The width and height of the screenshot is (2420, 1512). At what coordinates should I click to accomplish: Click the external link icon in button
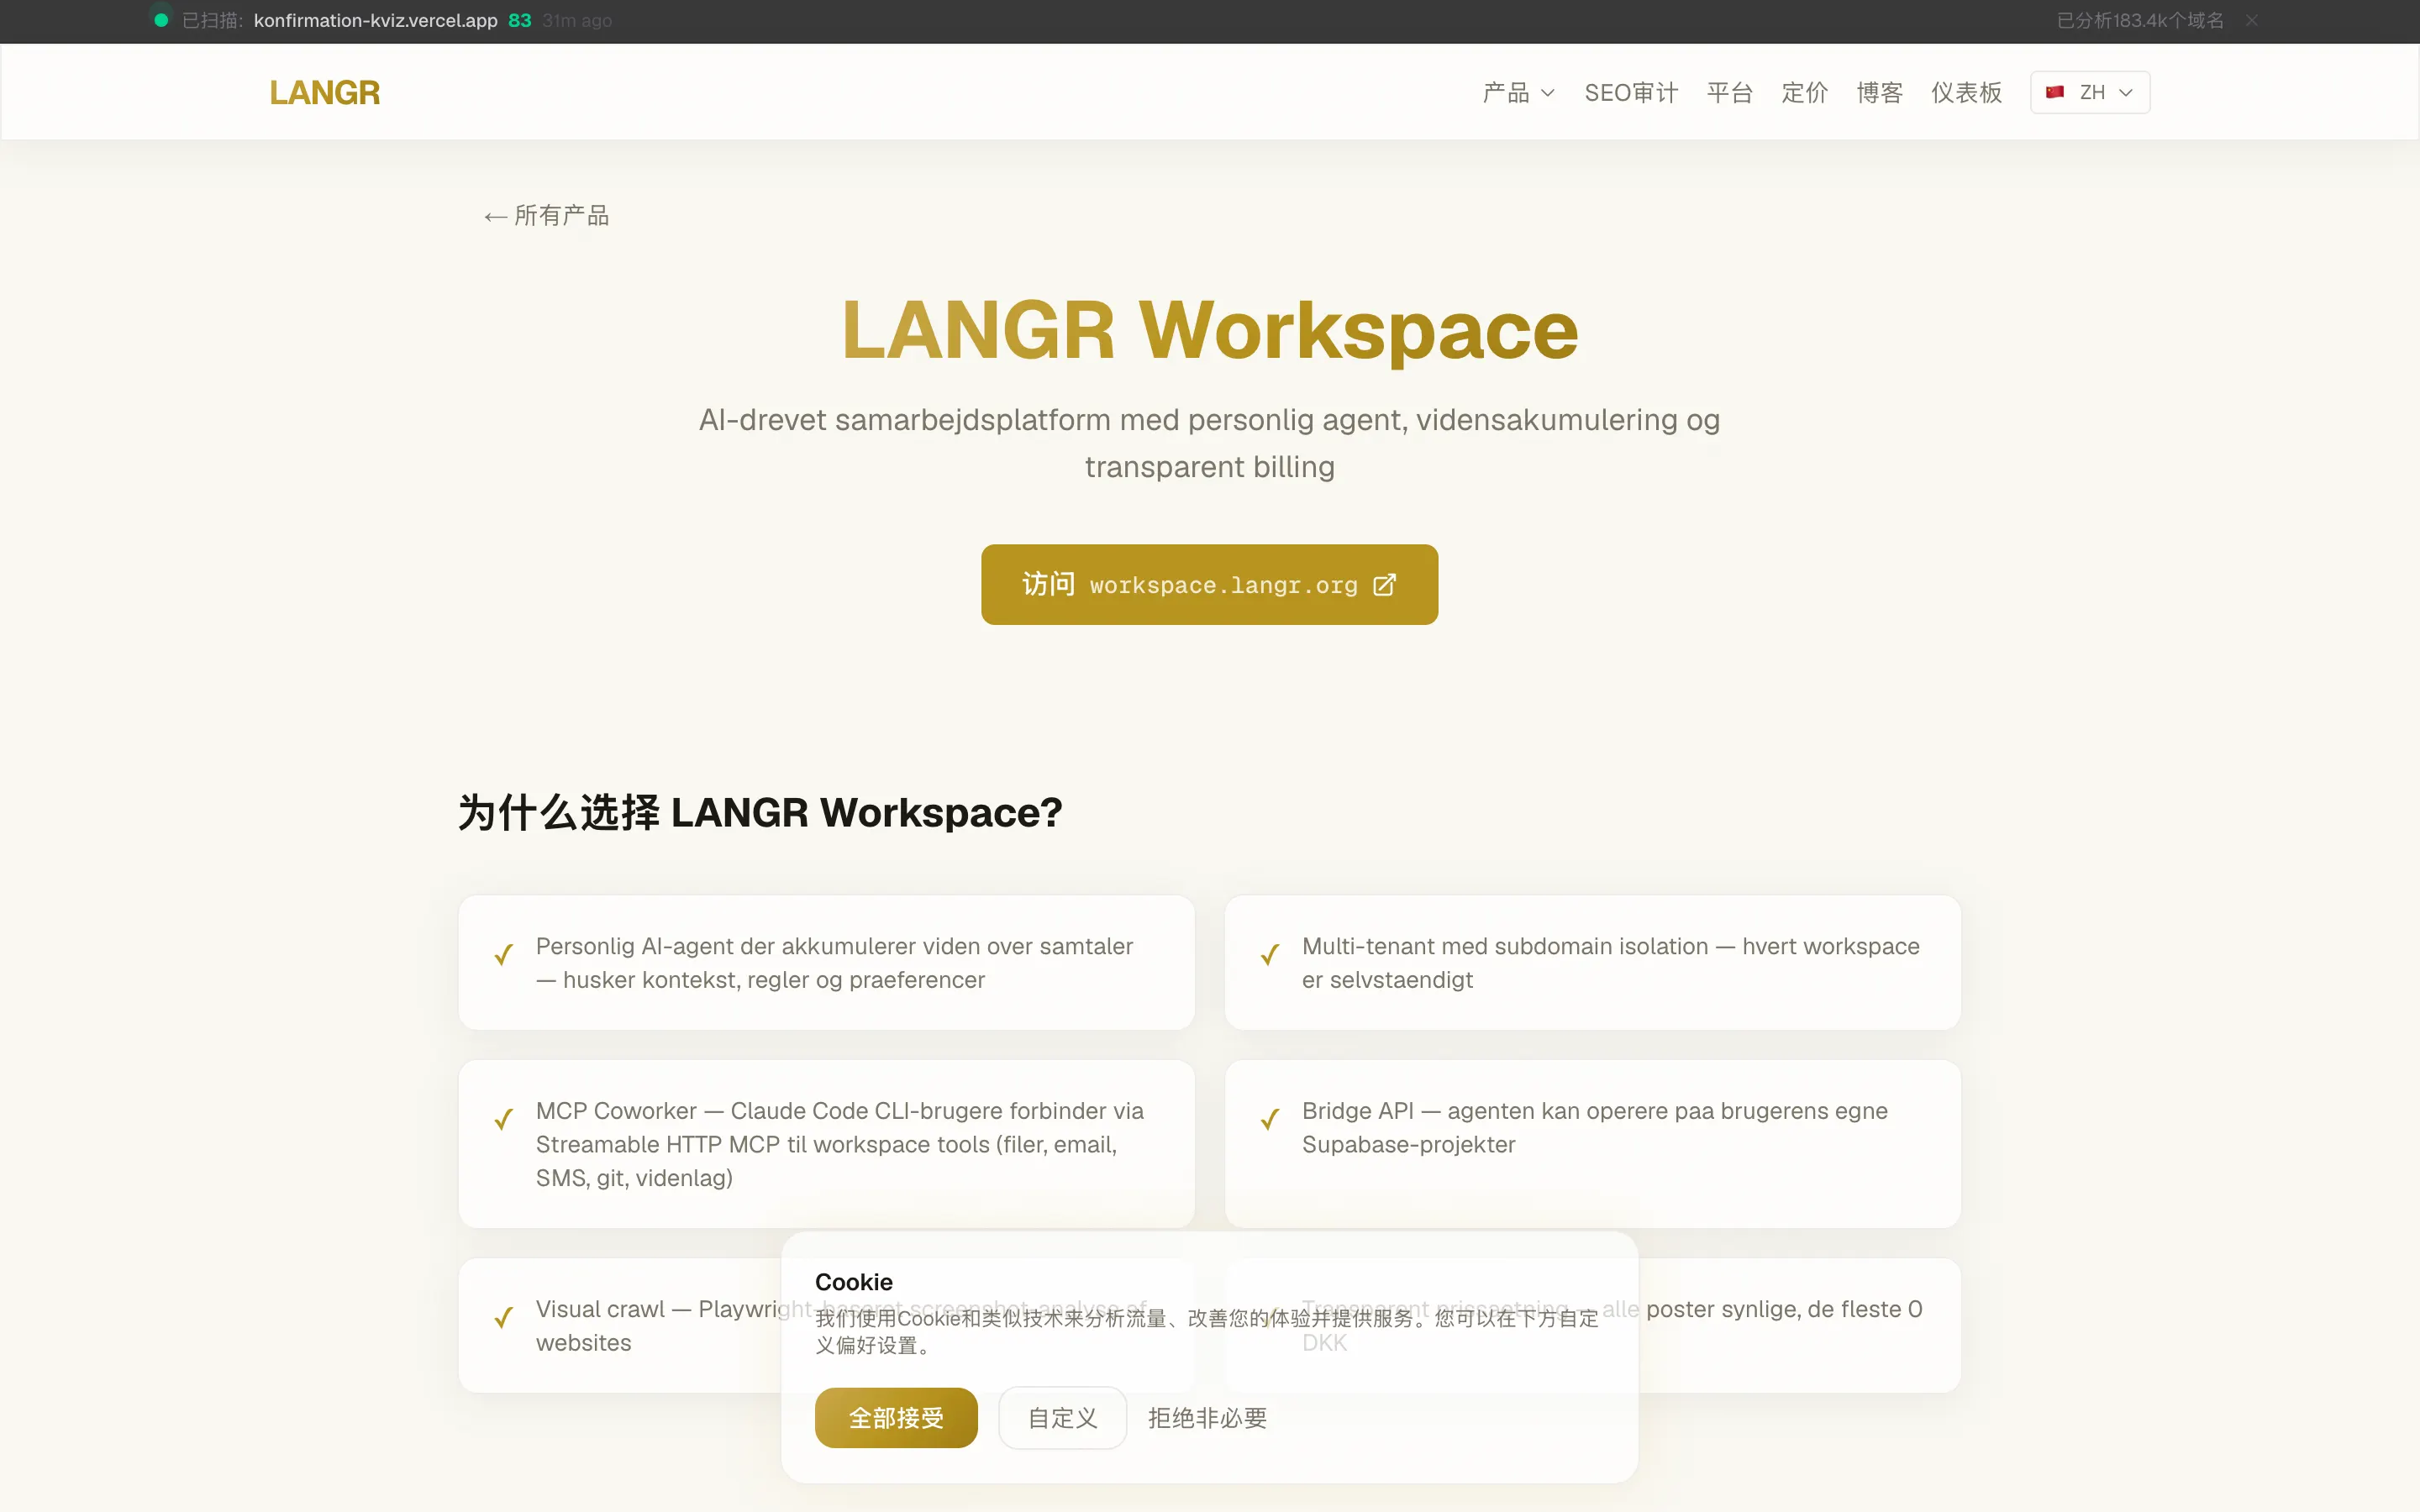1384,585
